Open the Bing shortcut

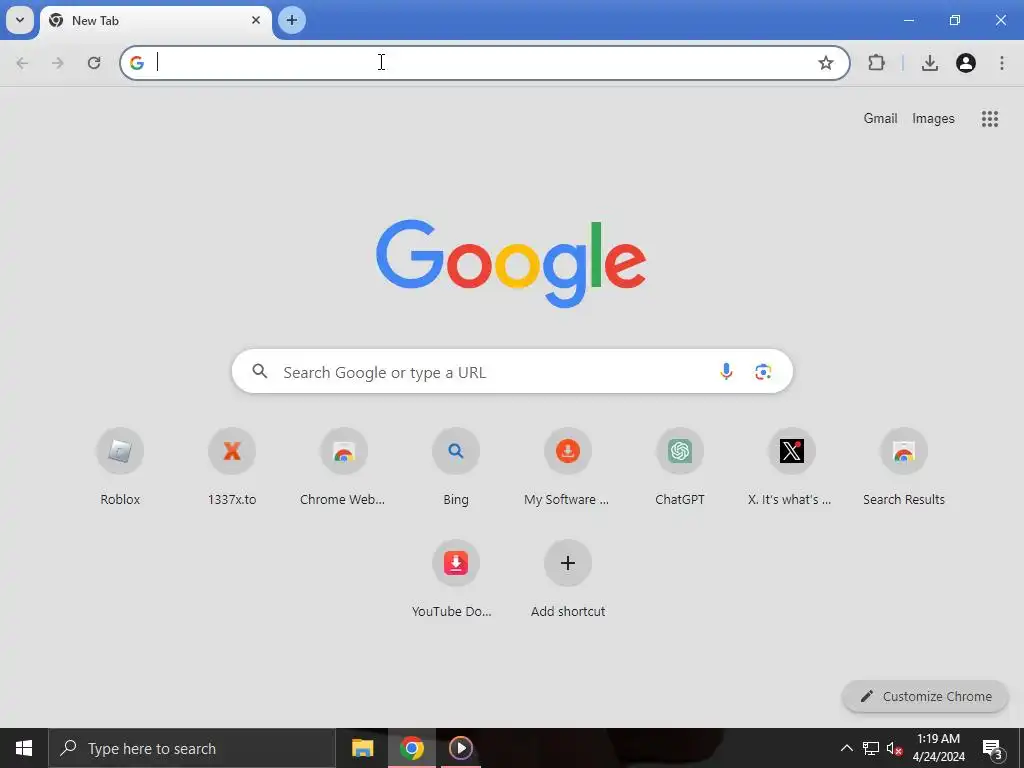click(x=456, y=468)
